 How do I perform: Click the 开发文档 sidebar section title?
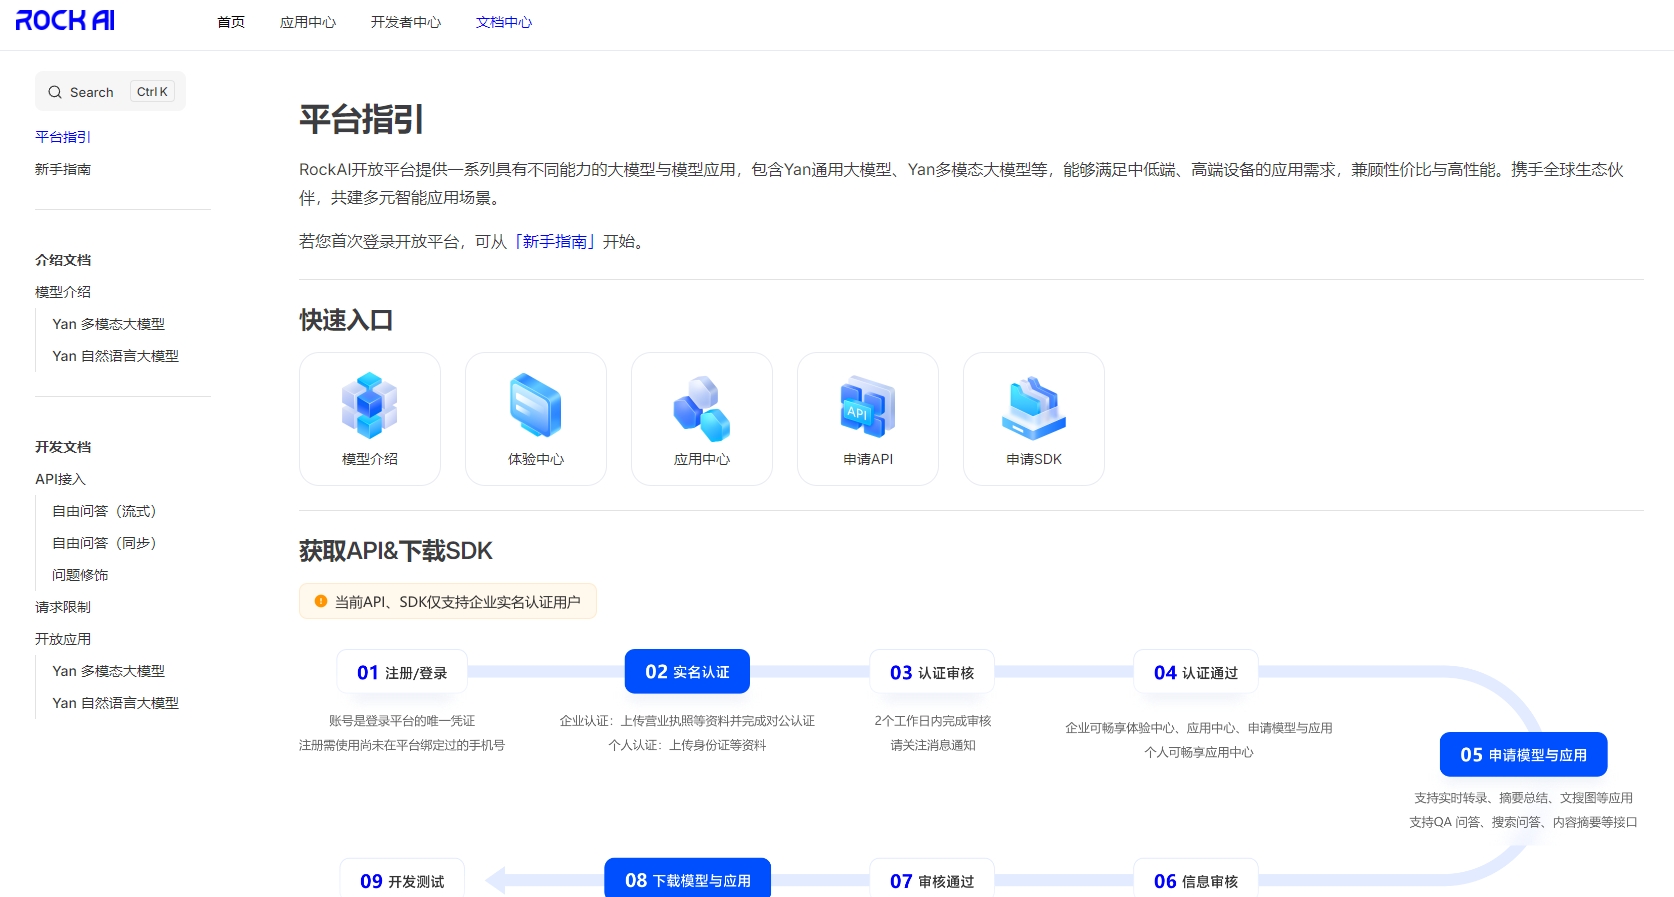click(x=63, y=447)
